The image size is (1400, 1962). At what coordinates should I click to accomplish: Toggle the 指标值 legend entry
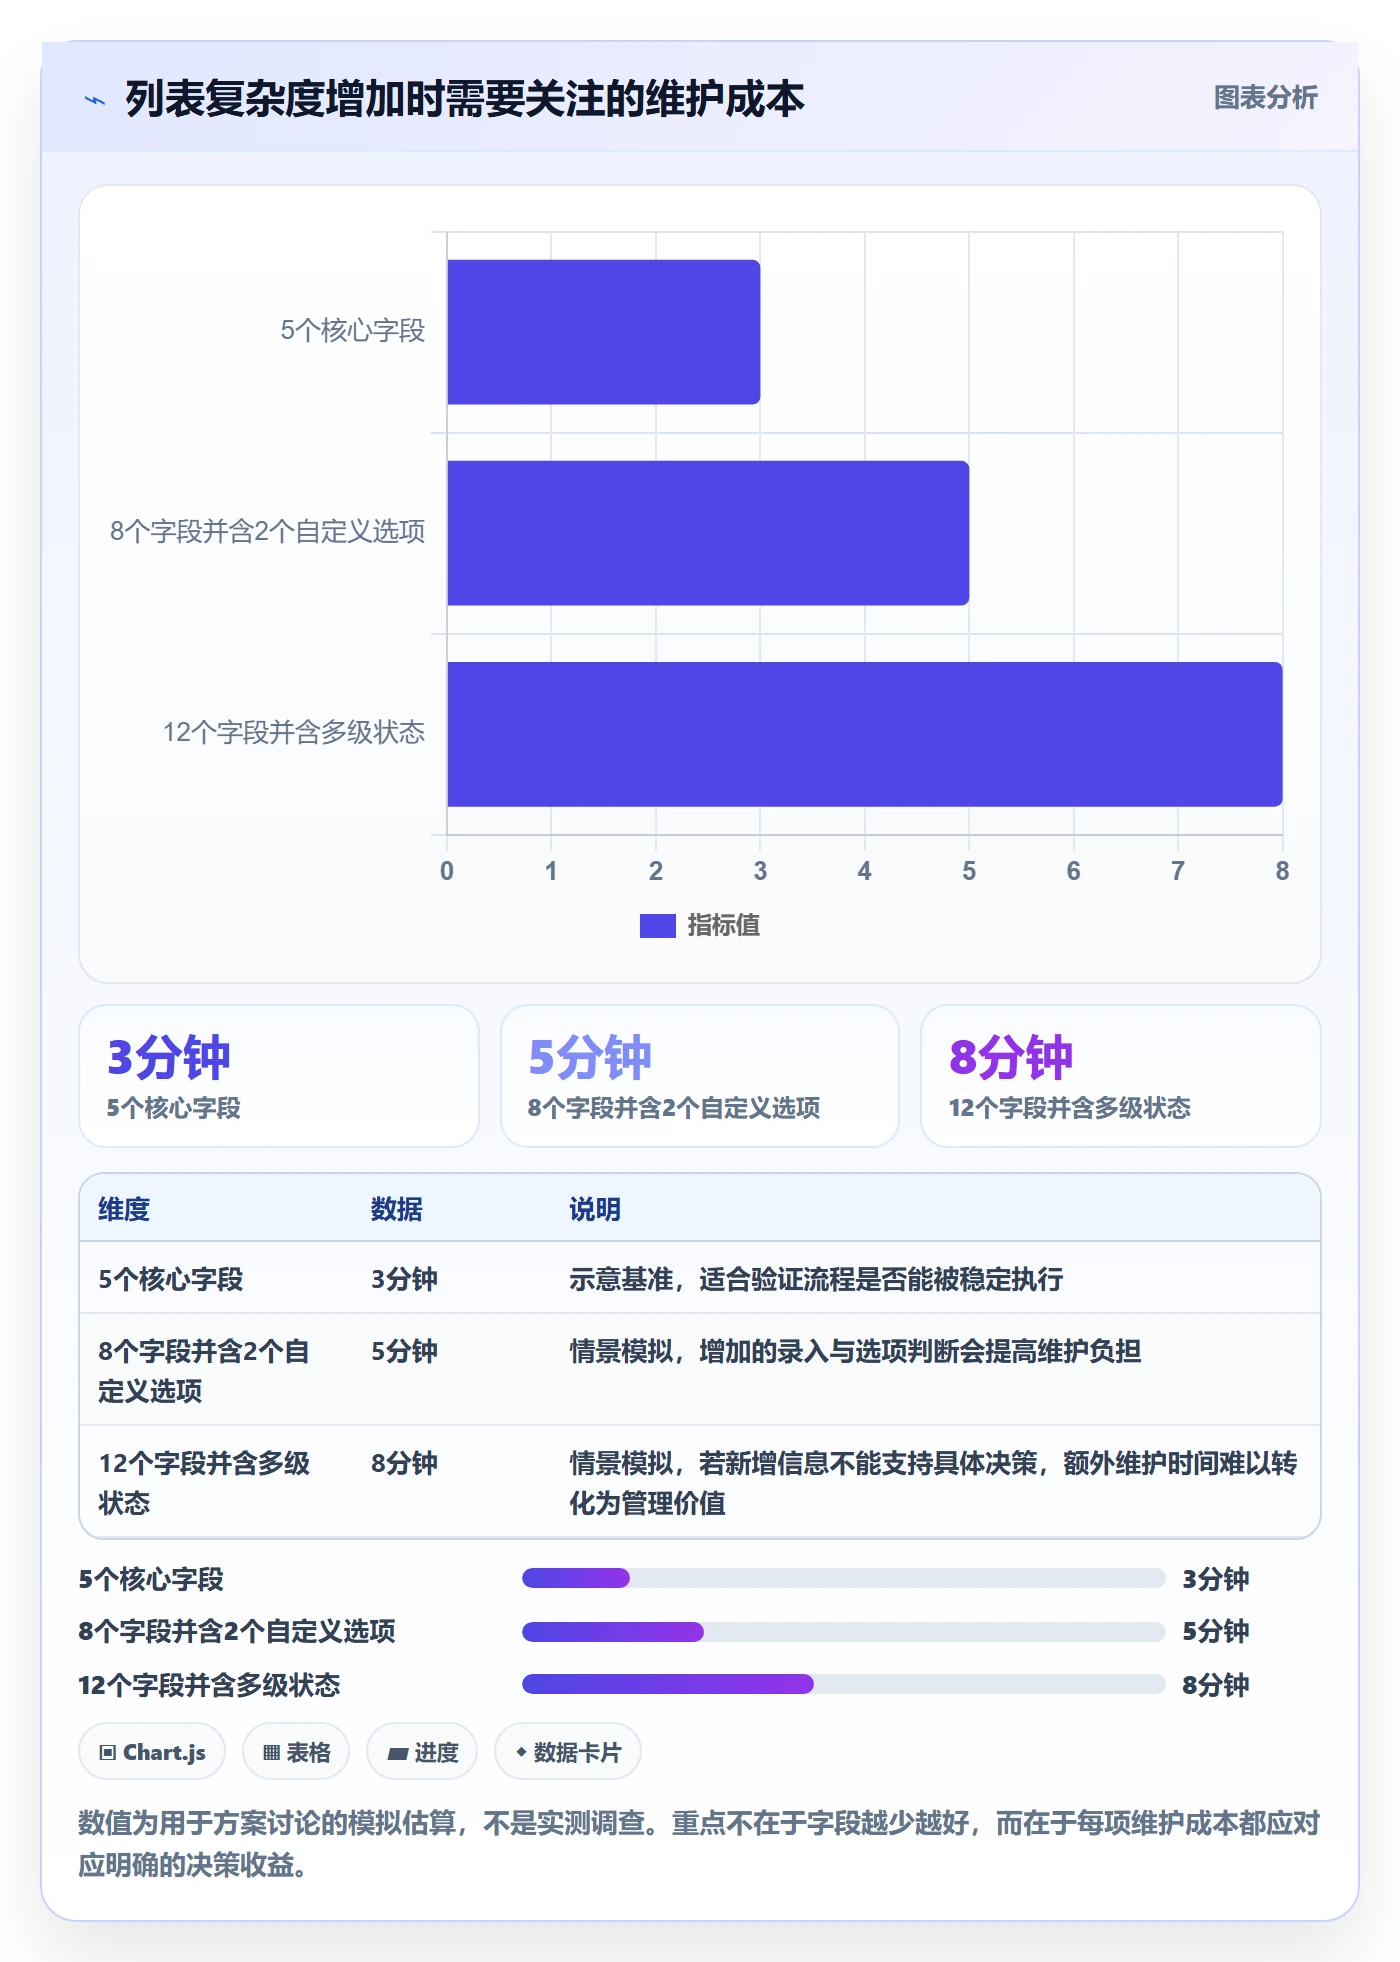pyautogui.click(x=700, y=926)
